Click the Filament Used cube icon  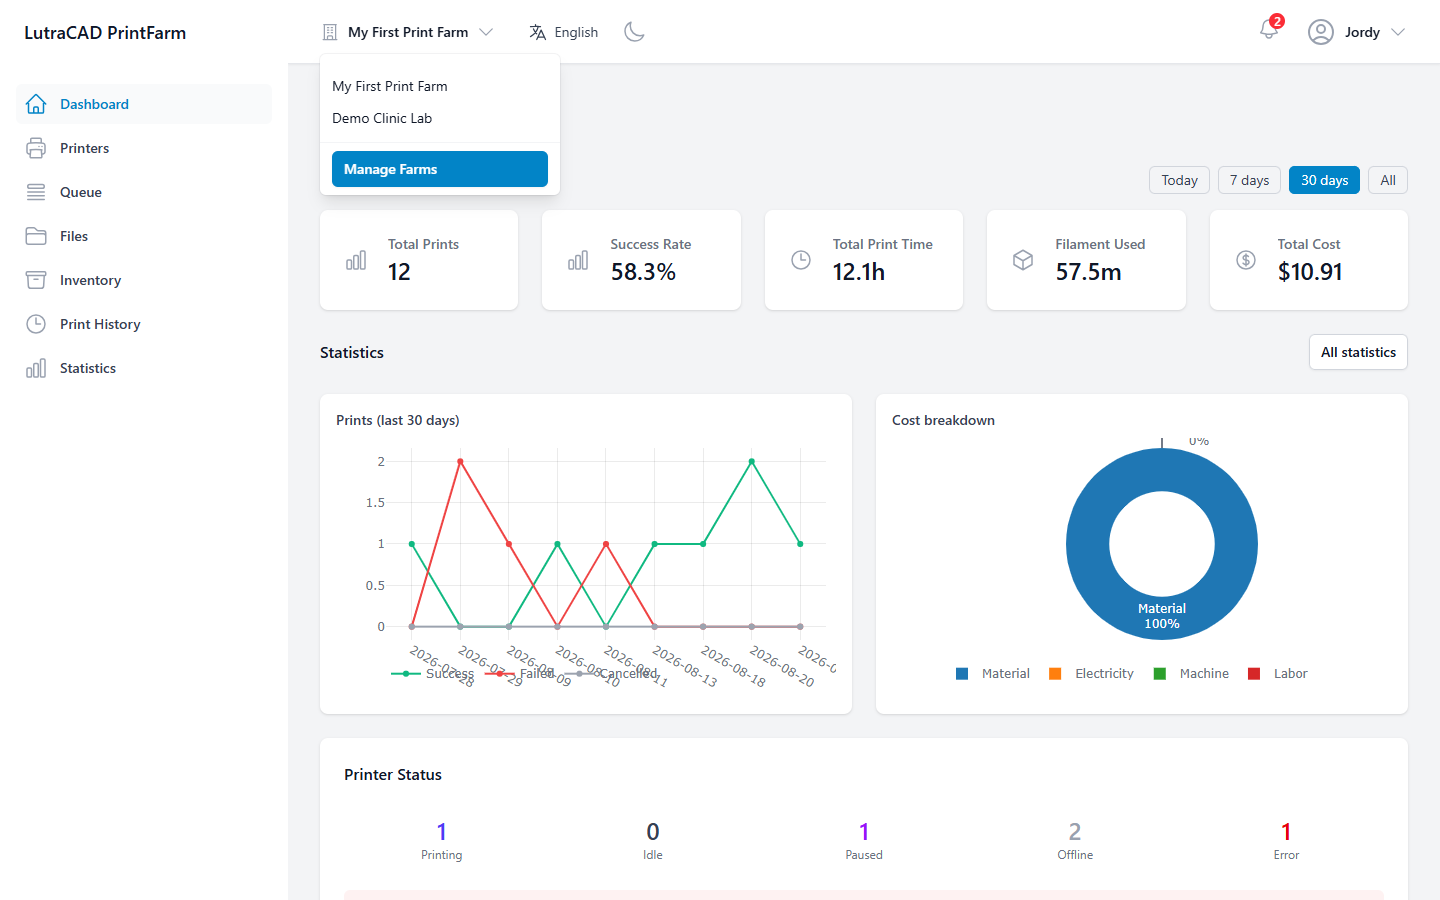click(x=1023, y=260)
